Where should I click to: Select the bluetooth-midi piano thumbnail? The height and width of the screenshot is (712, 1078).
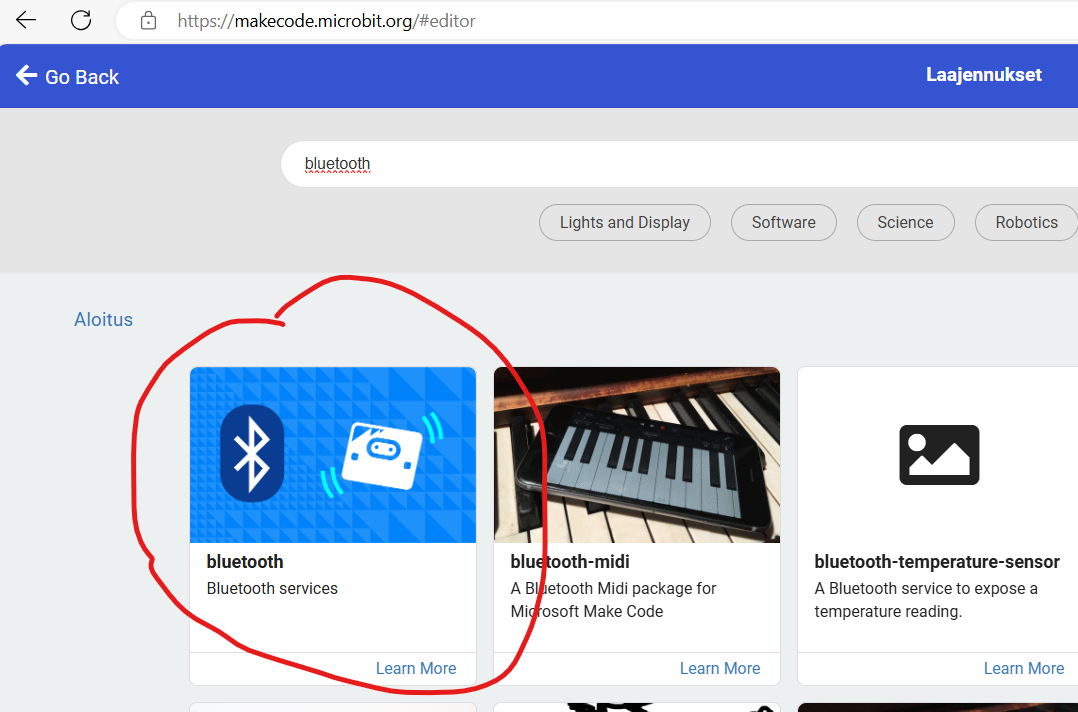[637, 455]
